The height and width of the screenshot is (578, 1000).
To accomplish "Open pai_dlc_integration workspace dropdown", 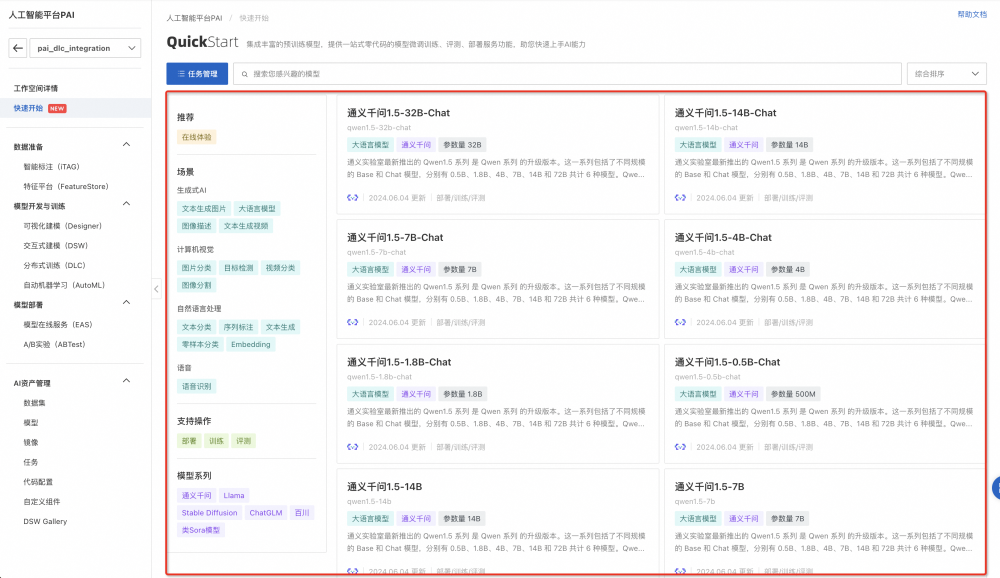I will click(x=85, y=48).
